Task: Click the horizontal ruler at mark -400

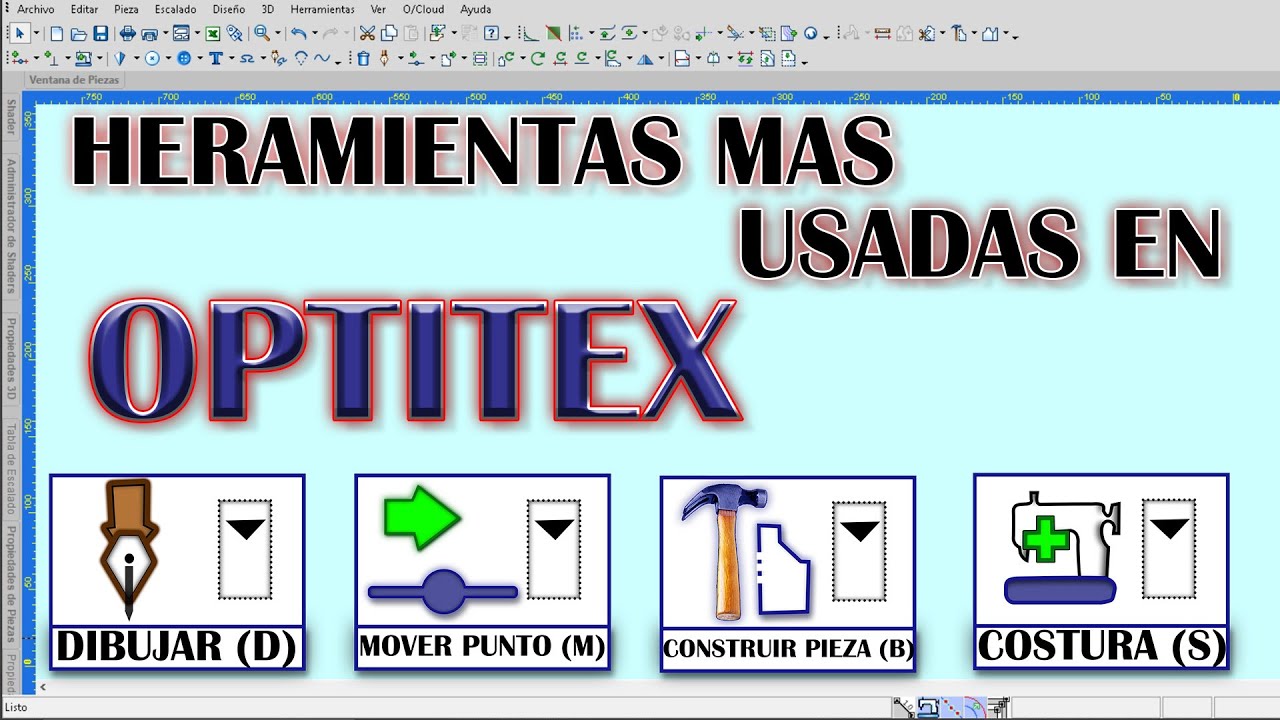Action: [631, 97]
